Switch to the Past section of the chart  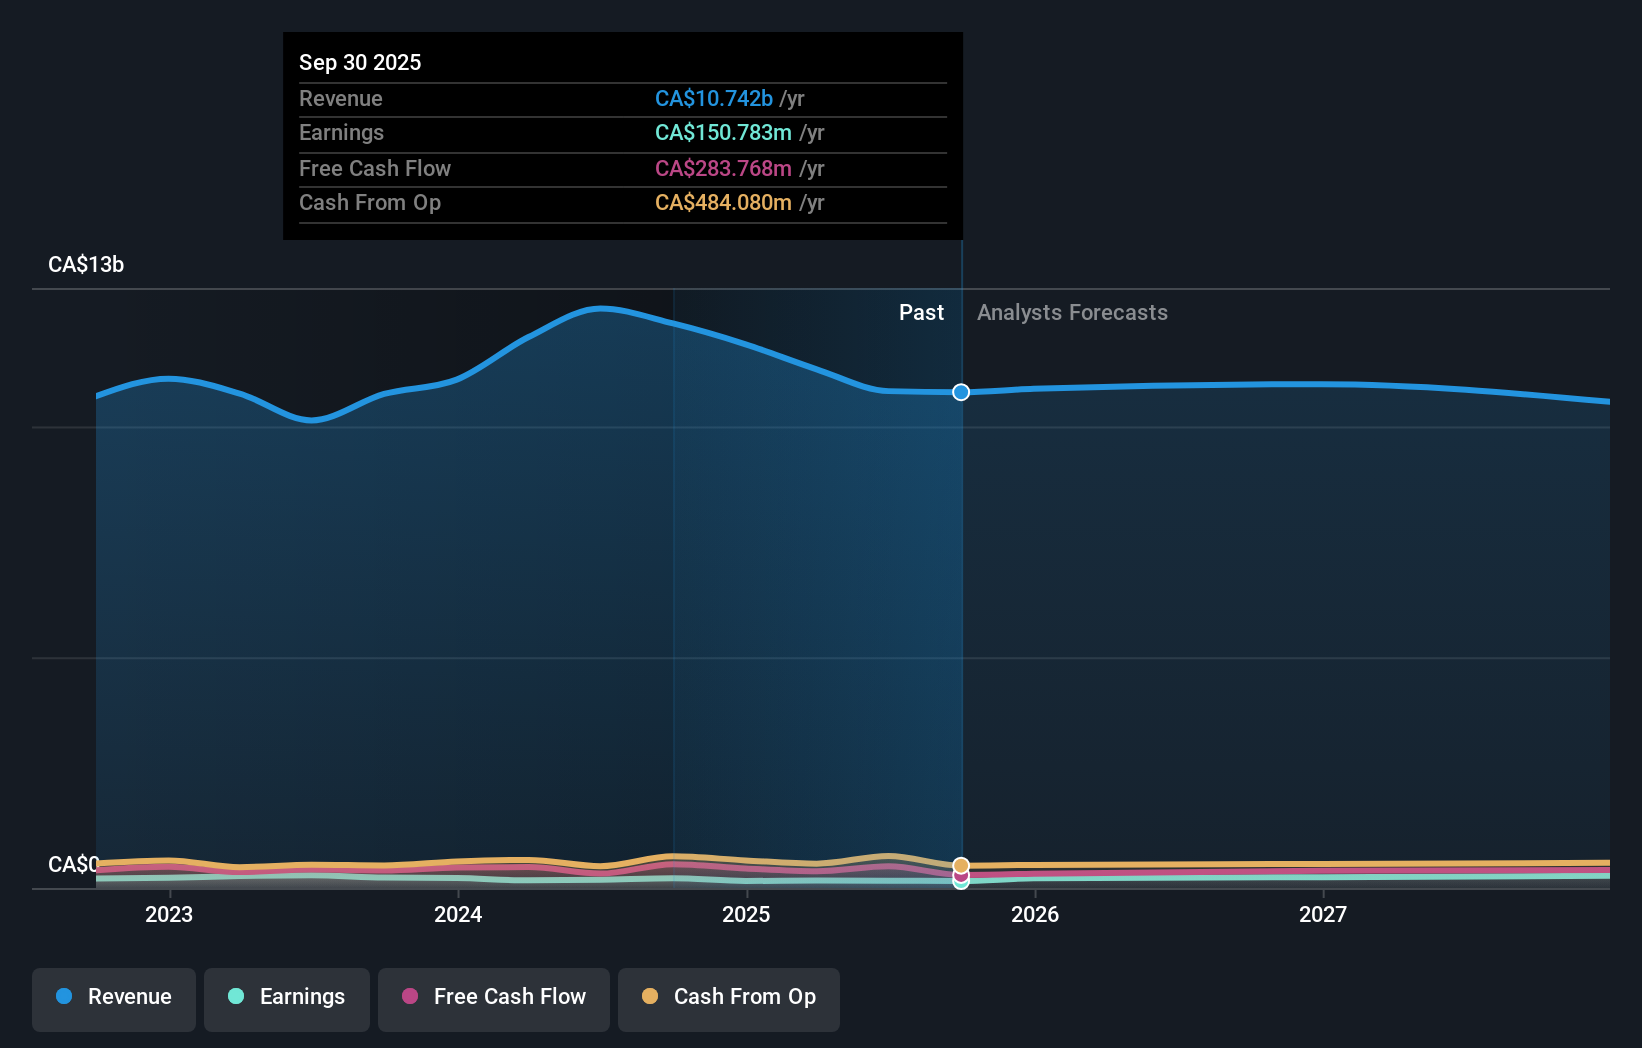click(921, 312)
